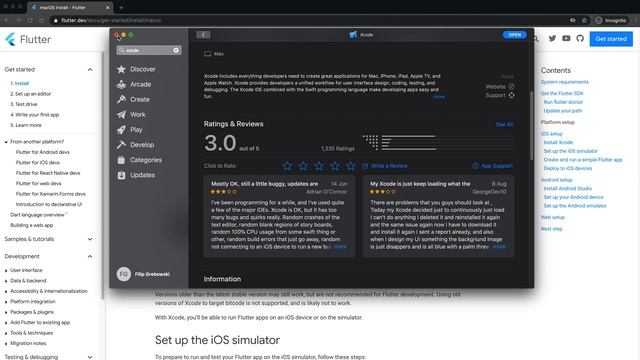Viewport: 640px width, 360px height.
Task: Reload the browser page
Action: (30, 20)
